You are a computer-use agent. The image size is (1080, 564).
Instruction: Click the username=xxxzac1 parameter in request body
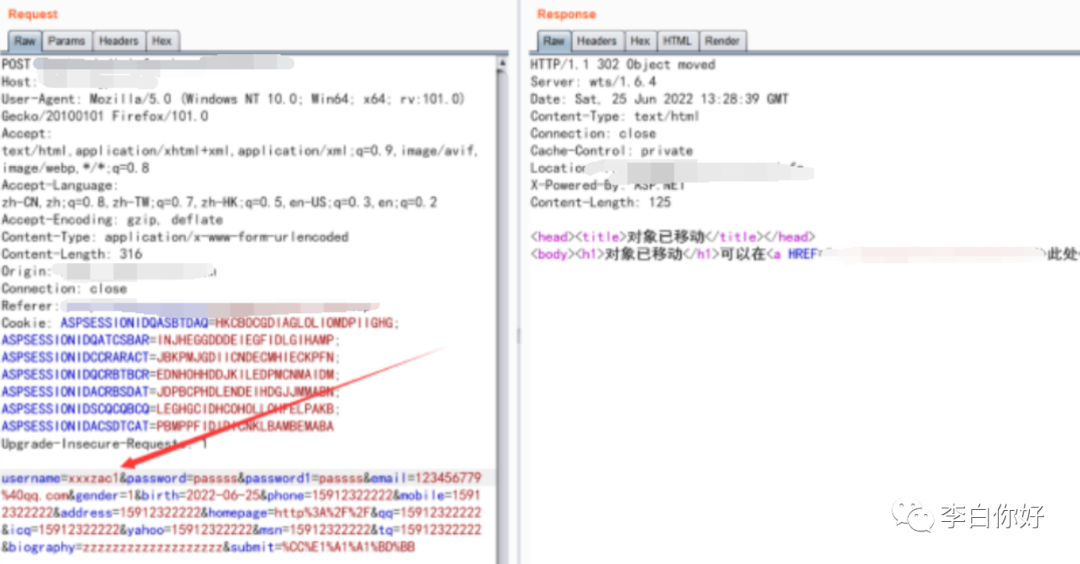point(60,478)
